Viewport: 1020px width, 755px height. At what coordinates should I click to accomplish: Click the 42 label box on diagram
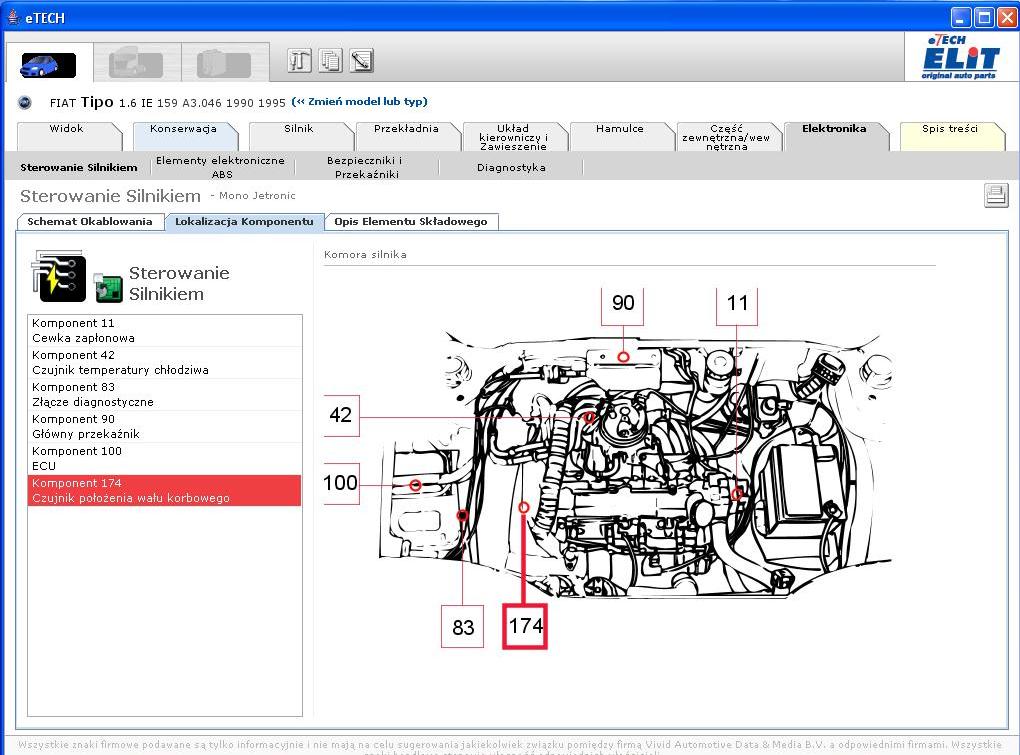[342, 415]
